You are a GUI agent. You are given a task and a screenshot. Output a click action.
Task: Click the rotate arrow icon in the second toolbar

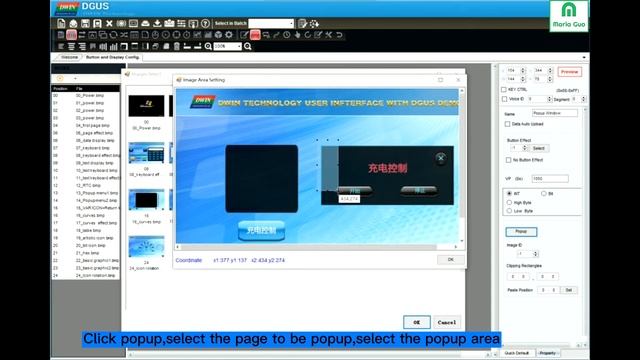click(x=308, y=35)
